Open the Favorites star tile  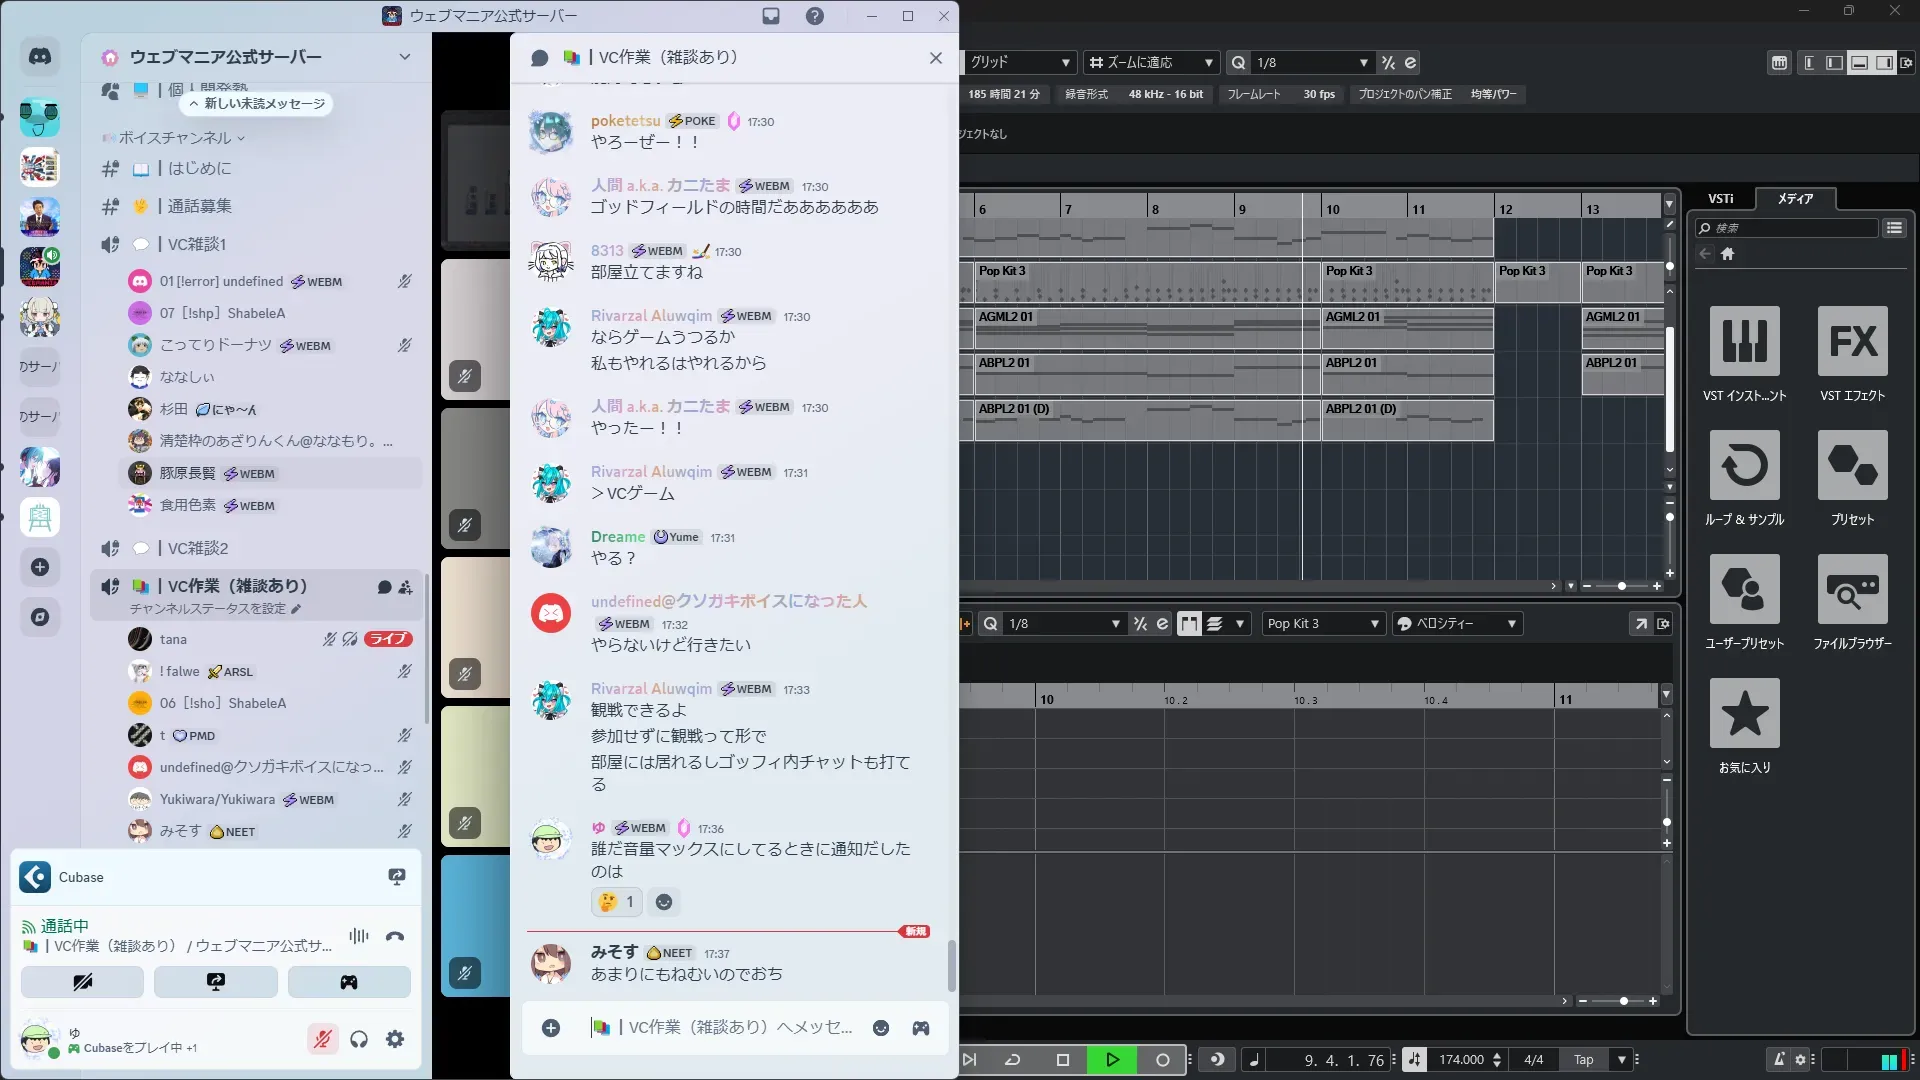(1744, 714)
